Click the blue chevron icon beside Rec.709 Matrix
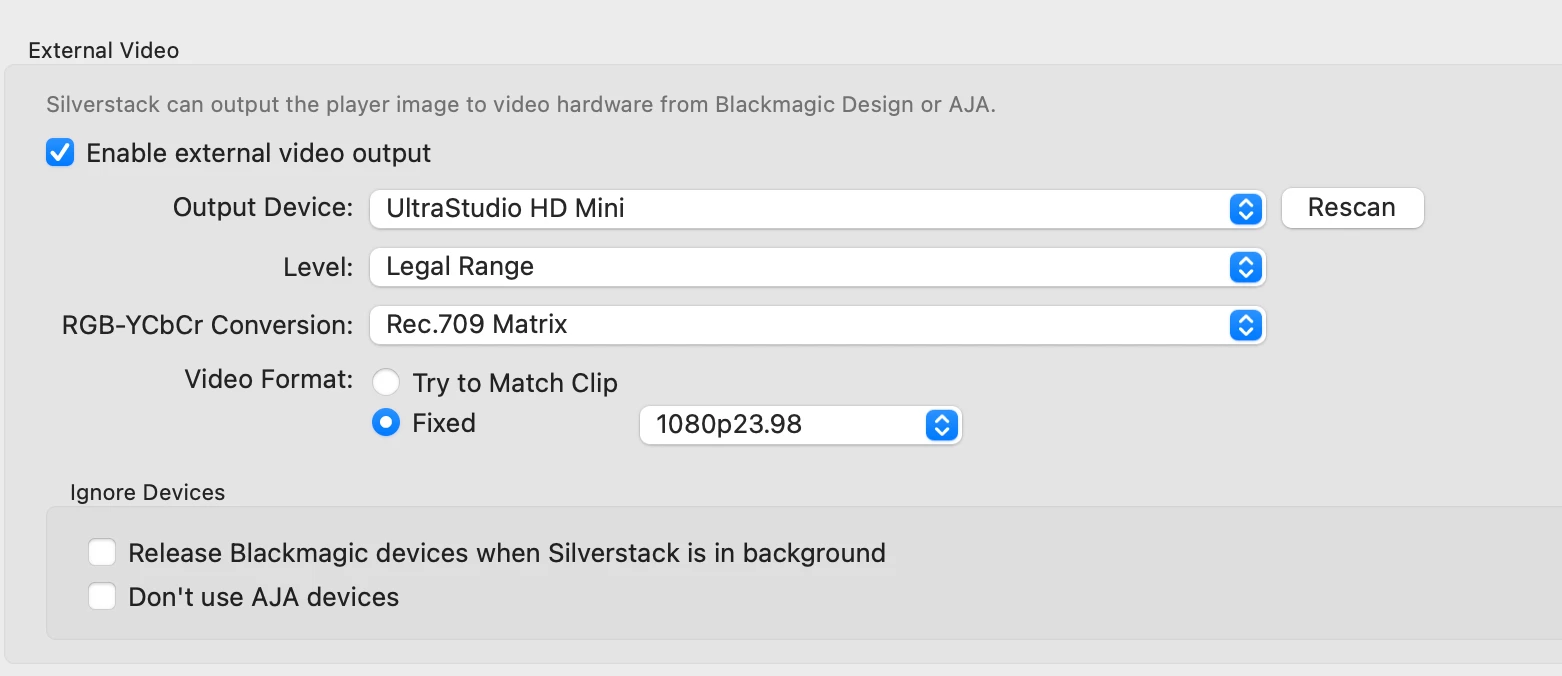1562x676 pixels. [1244, 325]
